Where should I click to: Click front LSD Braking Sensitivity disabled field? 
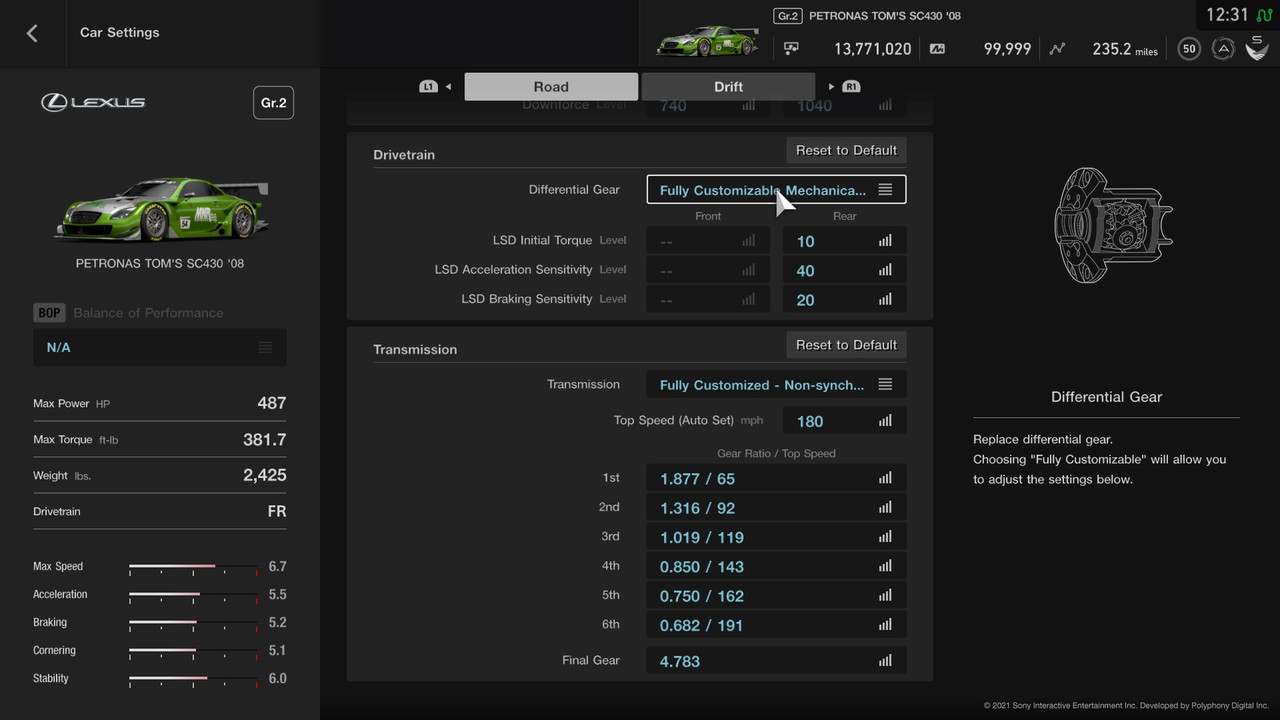pos(708,299)
